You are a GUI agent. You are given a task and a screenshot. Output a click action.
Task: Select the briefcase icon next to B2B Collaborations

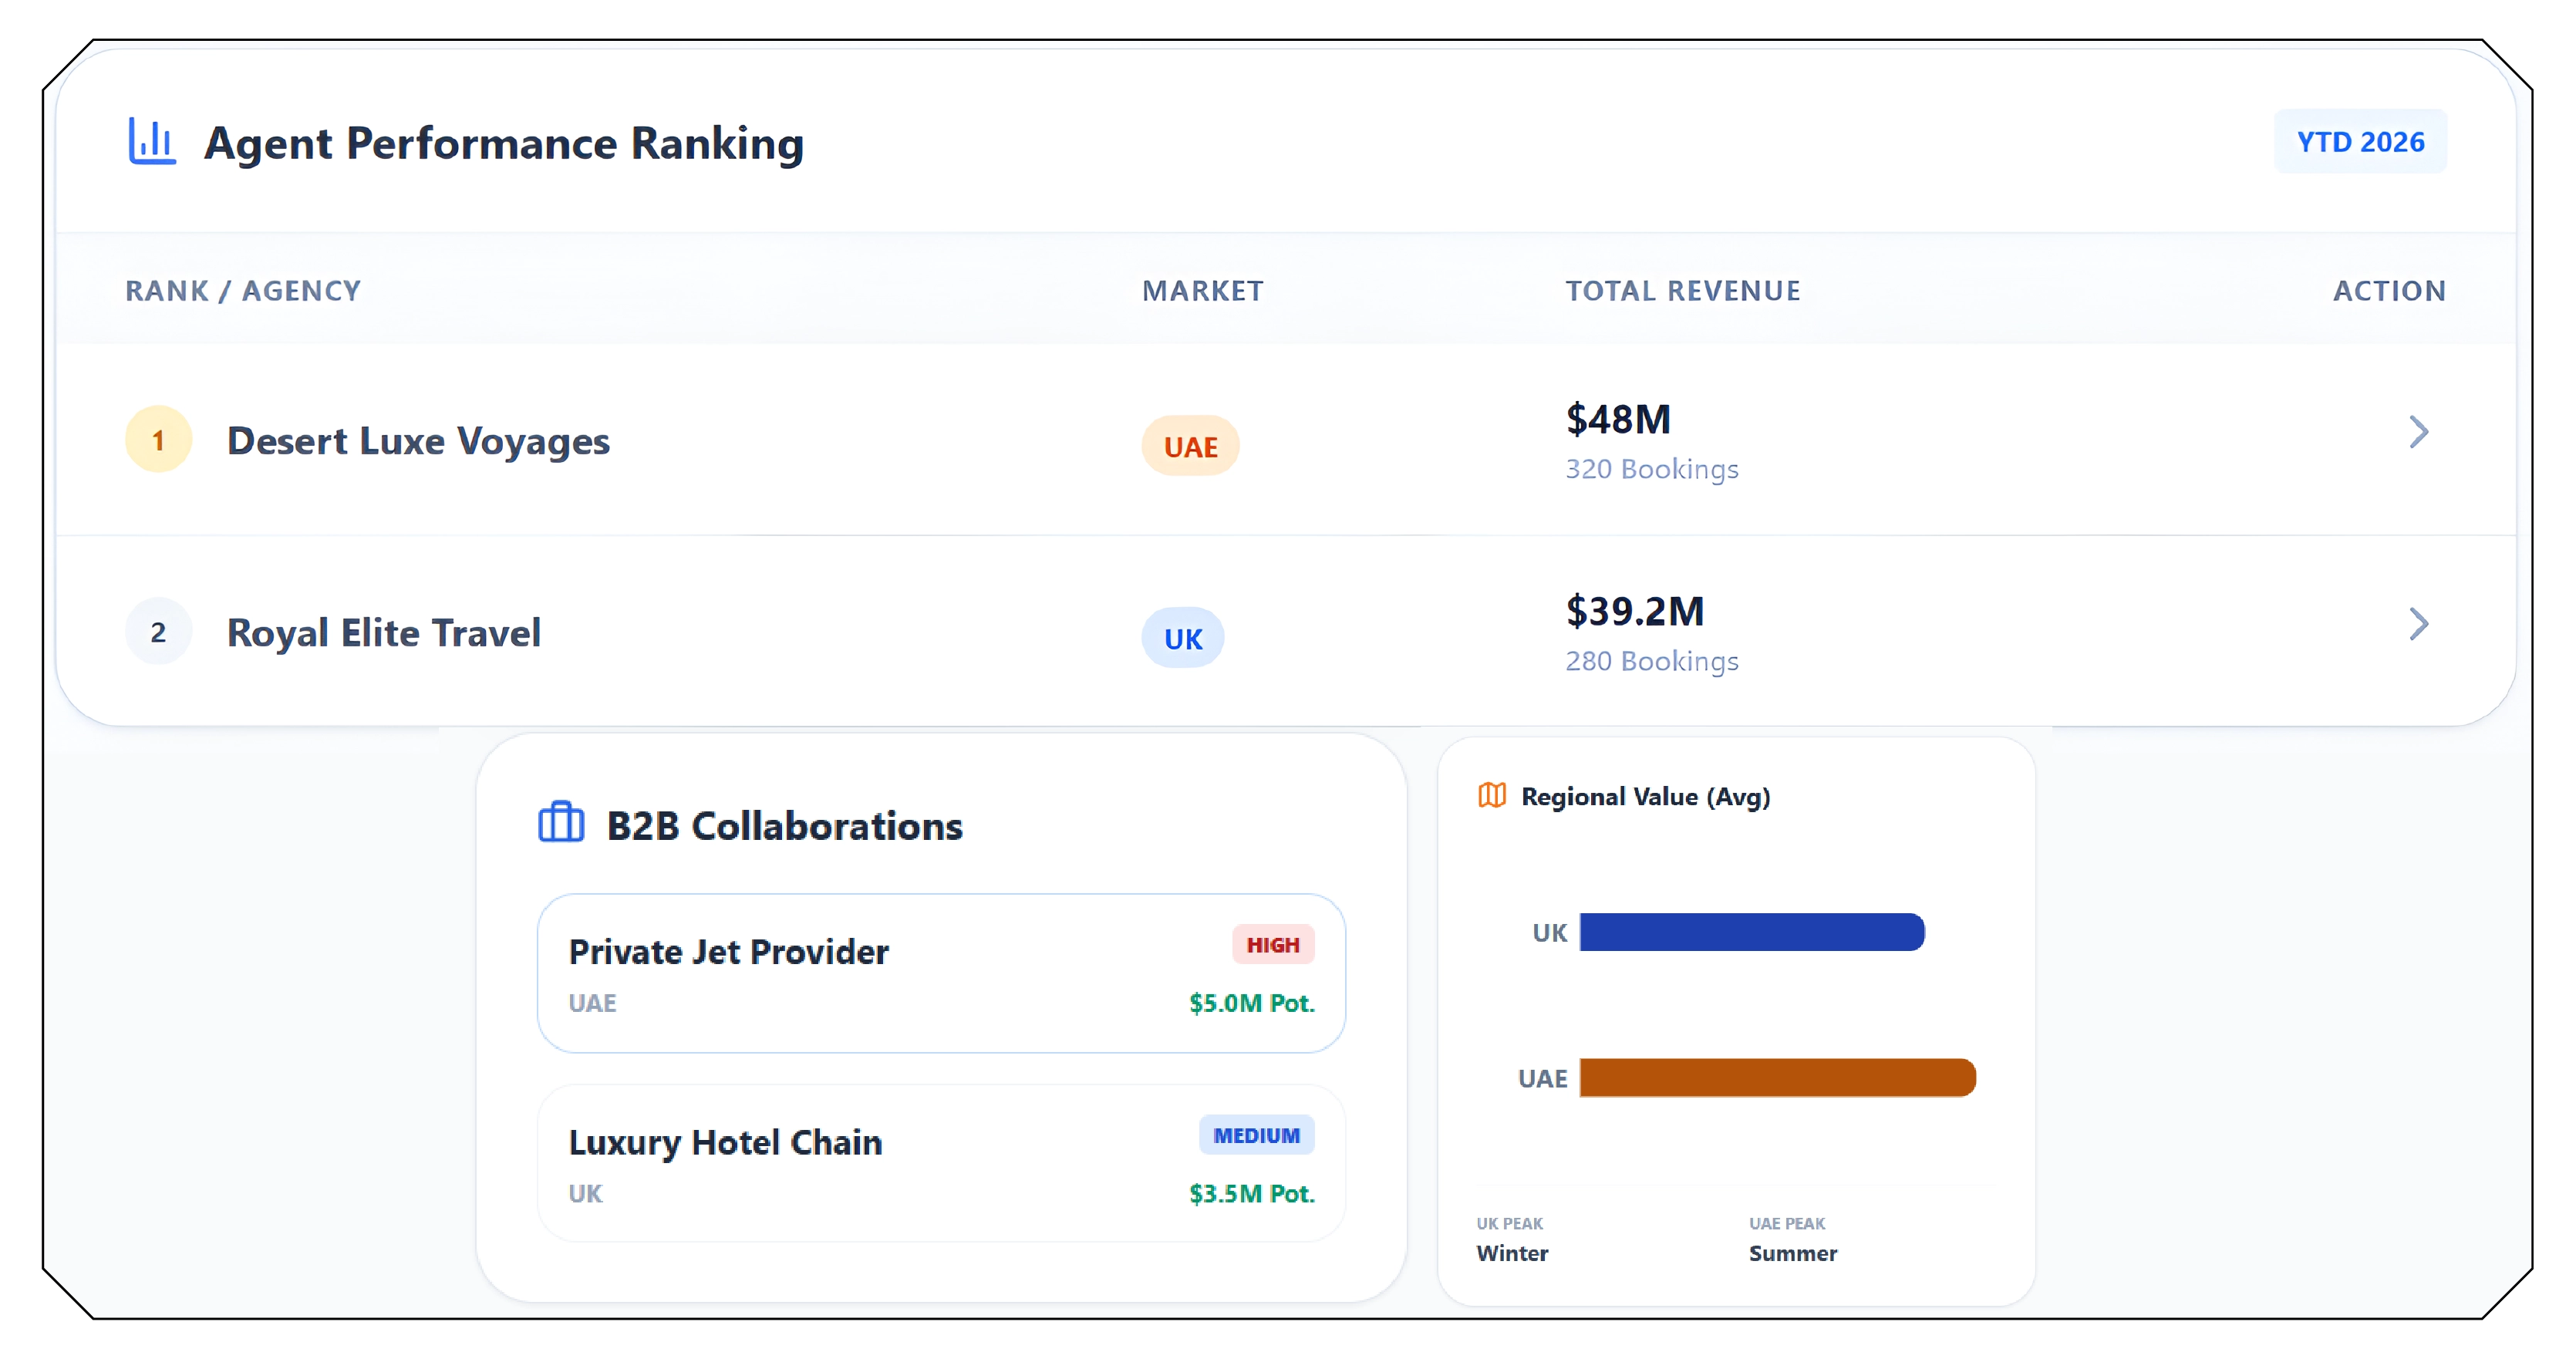560,825
